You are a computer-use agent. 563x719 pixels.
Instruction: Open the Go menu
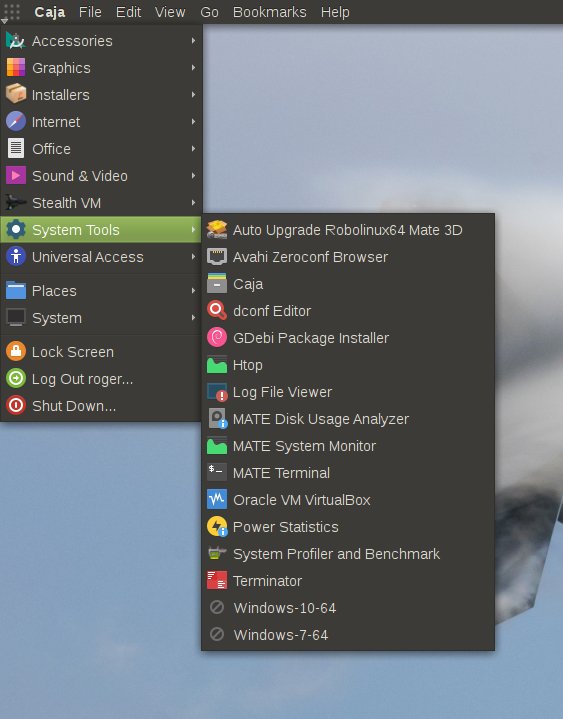pyautogui.click(x=209, y=12)
